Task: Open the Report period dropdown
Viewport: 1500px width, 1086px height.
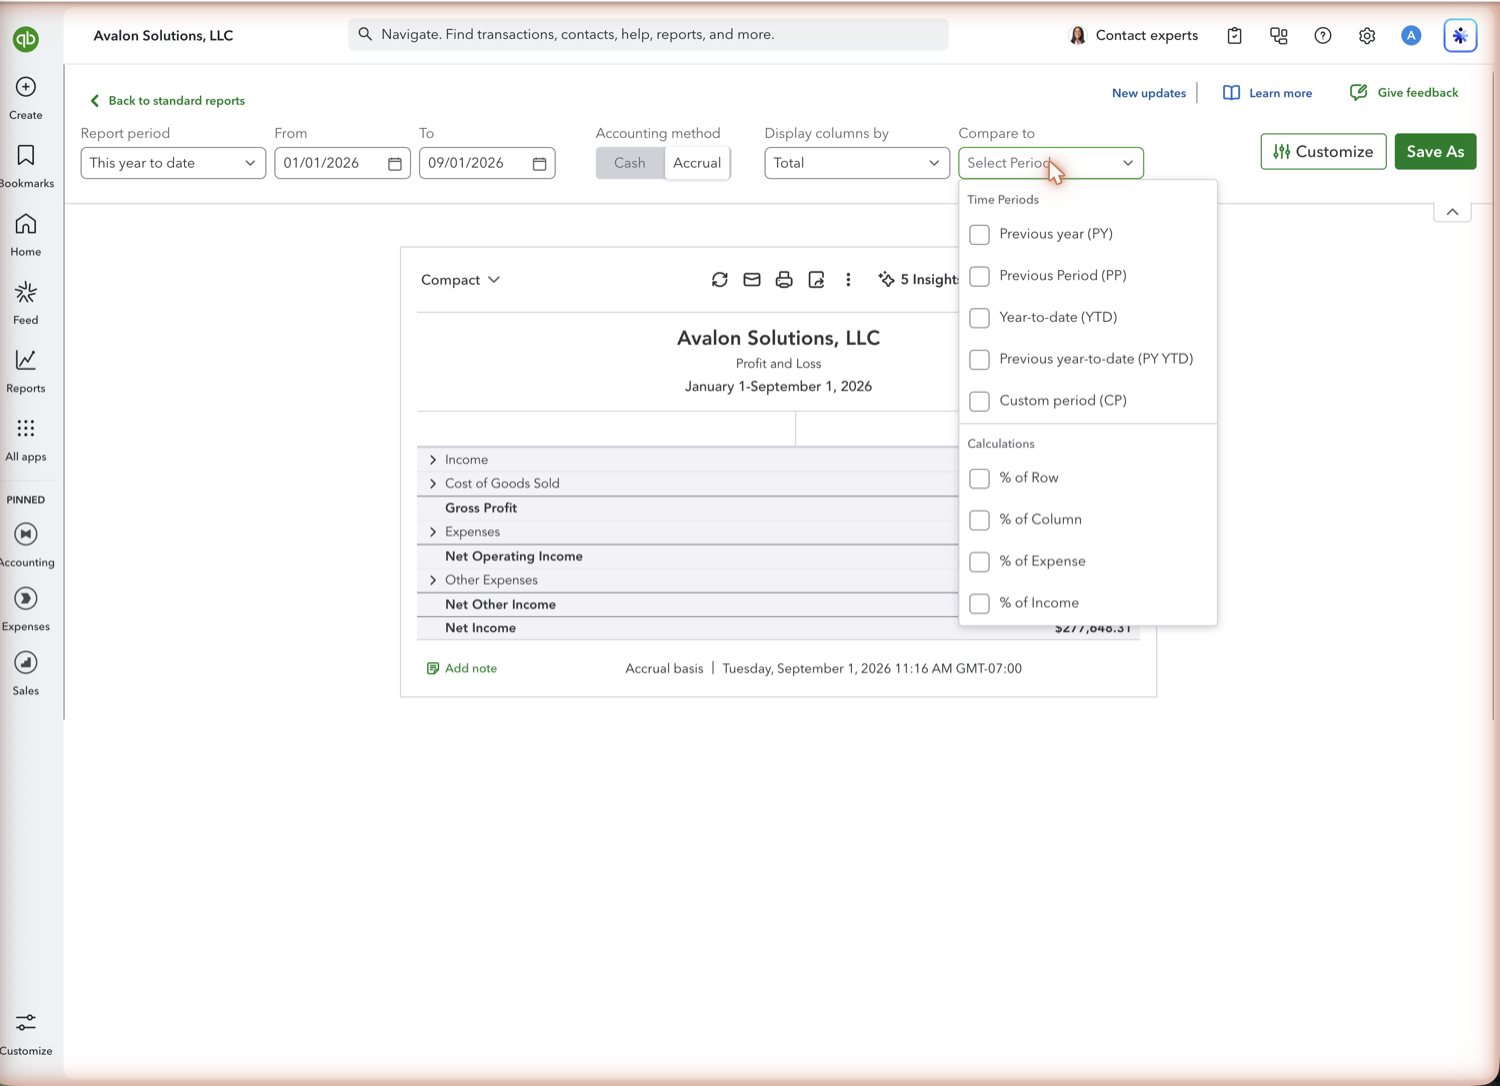Action: (x=173, y=163)
